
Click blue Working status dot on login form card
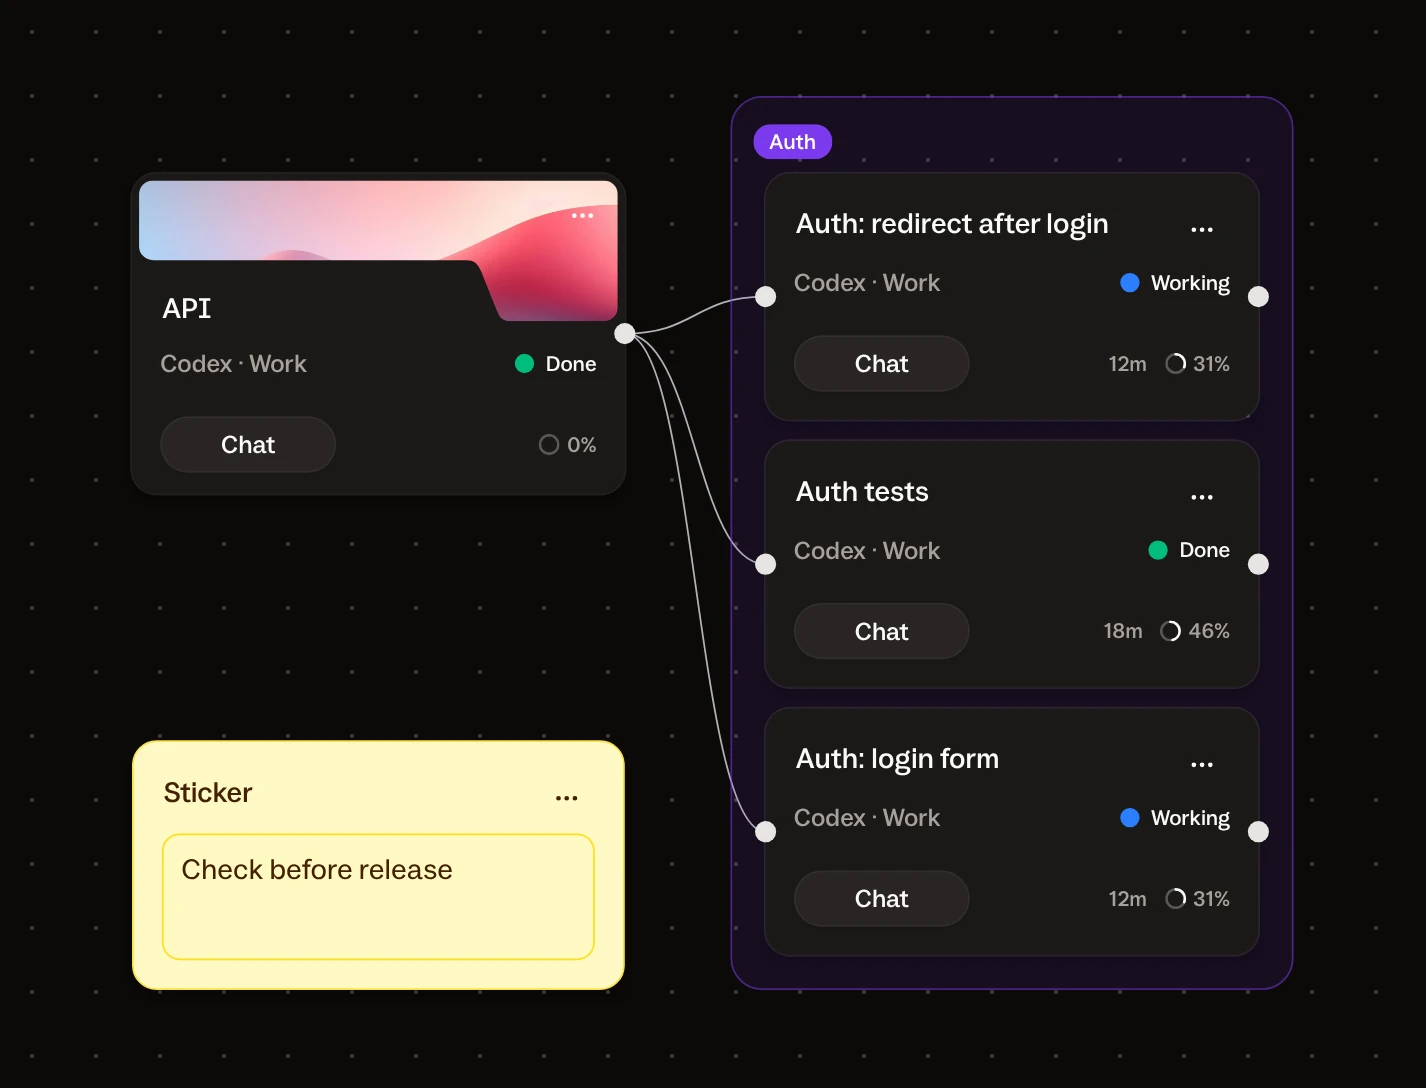pos(1130,818)
